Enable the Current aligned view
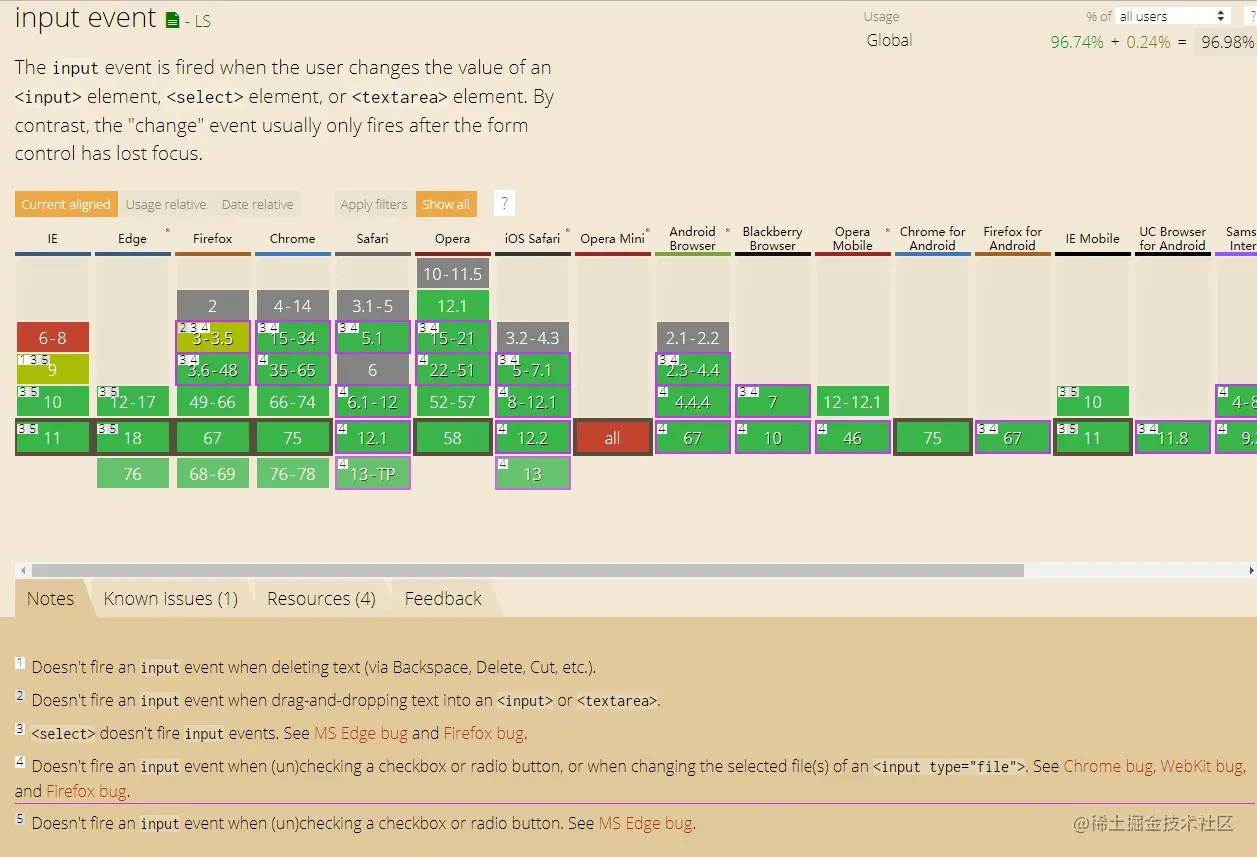This screenshot has width=1257, height=857. [65, 203]
